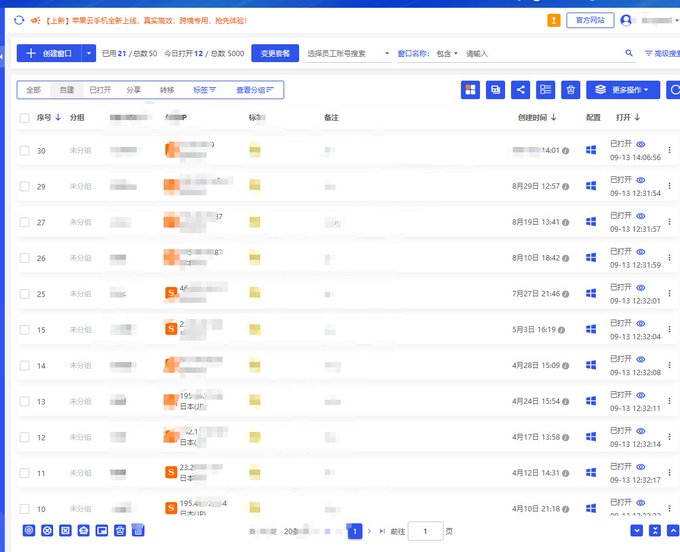Screen dimensions: 680x552
Task: Sort by 序号 column arrow
Action: click(58, 117)
